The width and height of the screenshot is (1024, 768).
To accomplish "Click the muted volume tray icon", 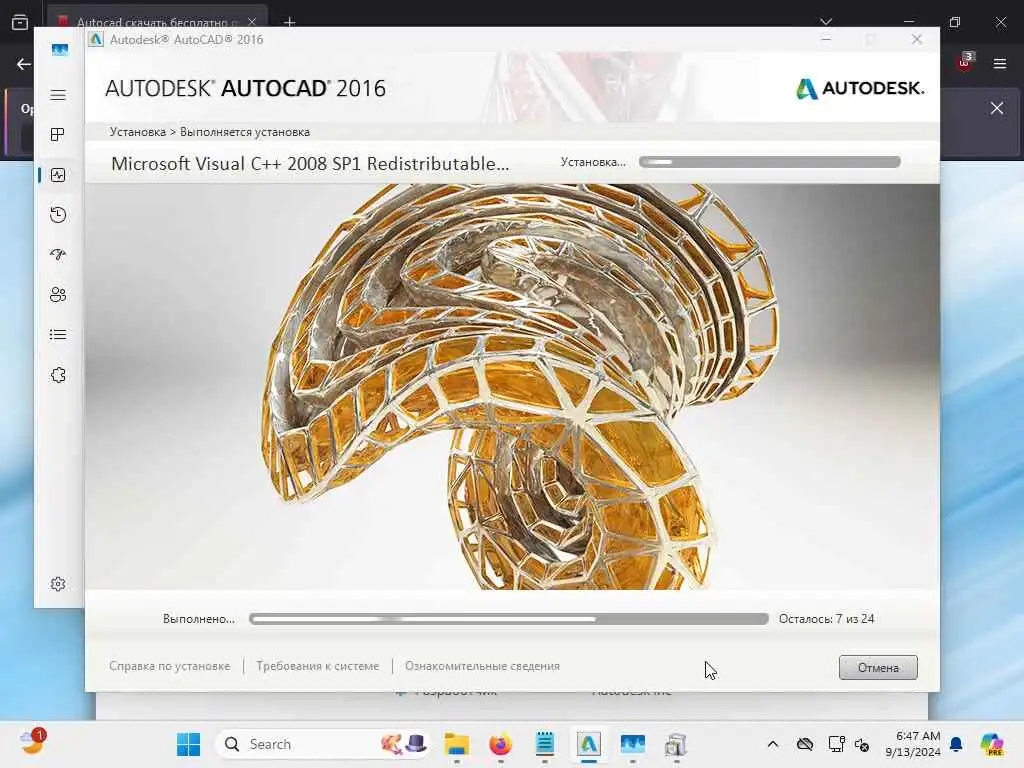I will 862,744.
